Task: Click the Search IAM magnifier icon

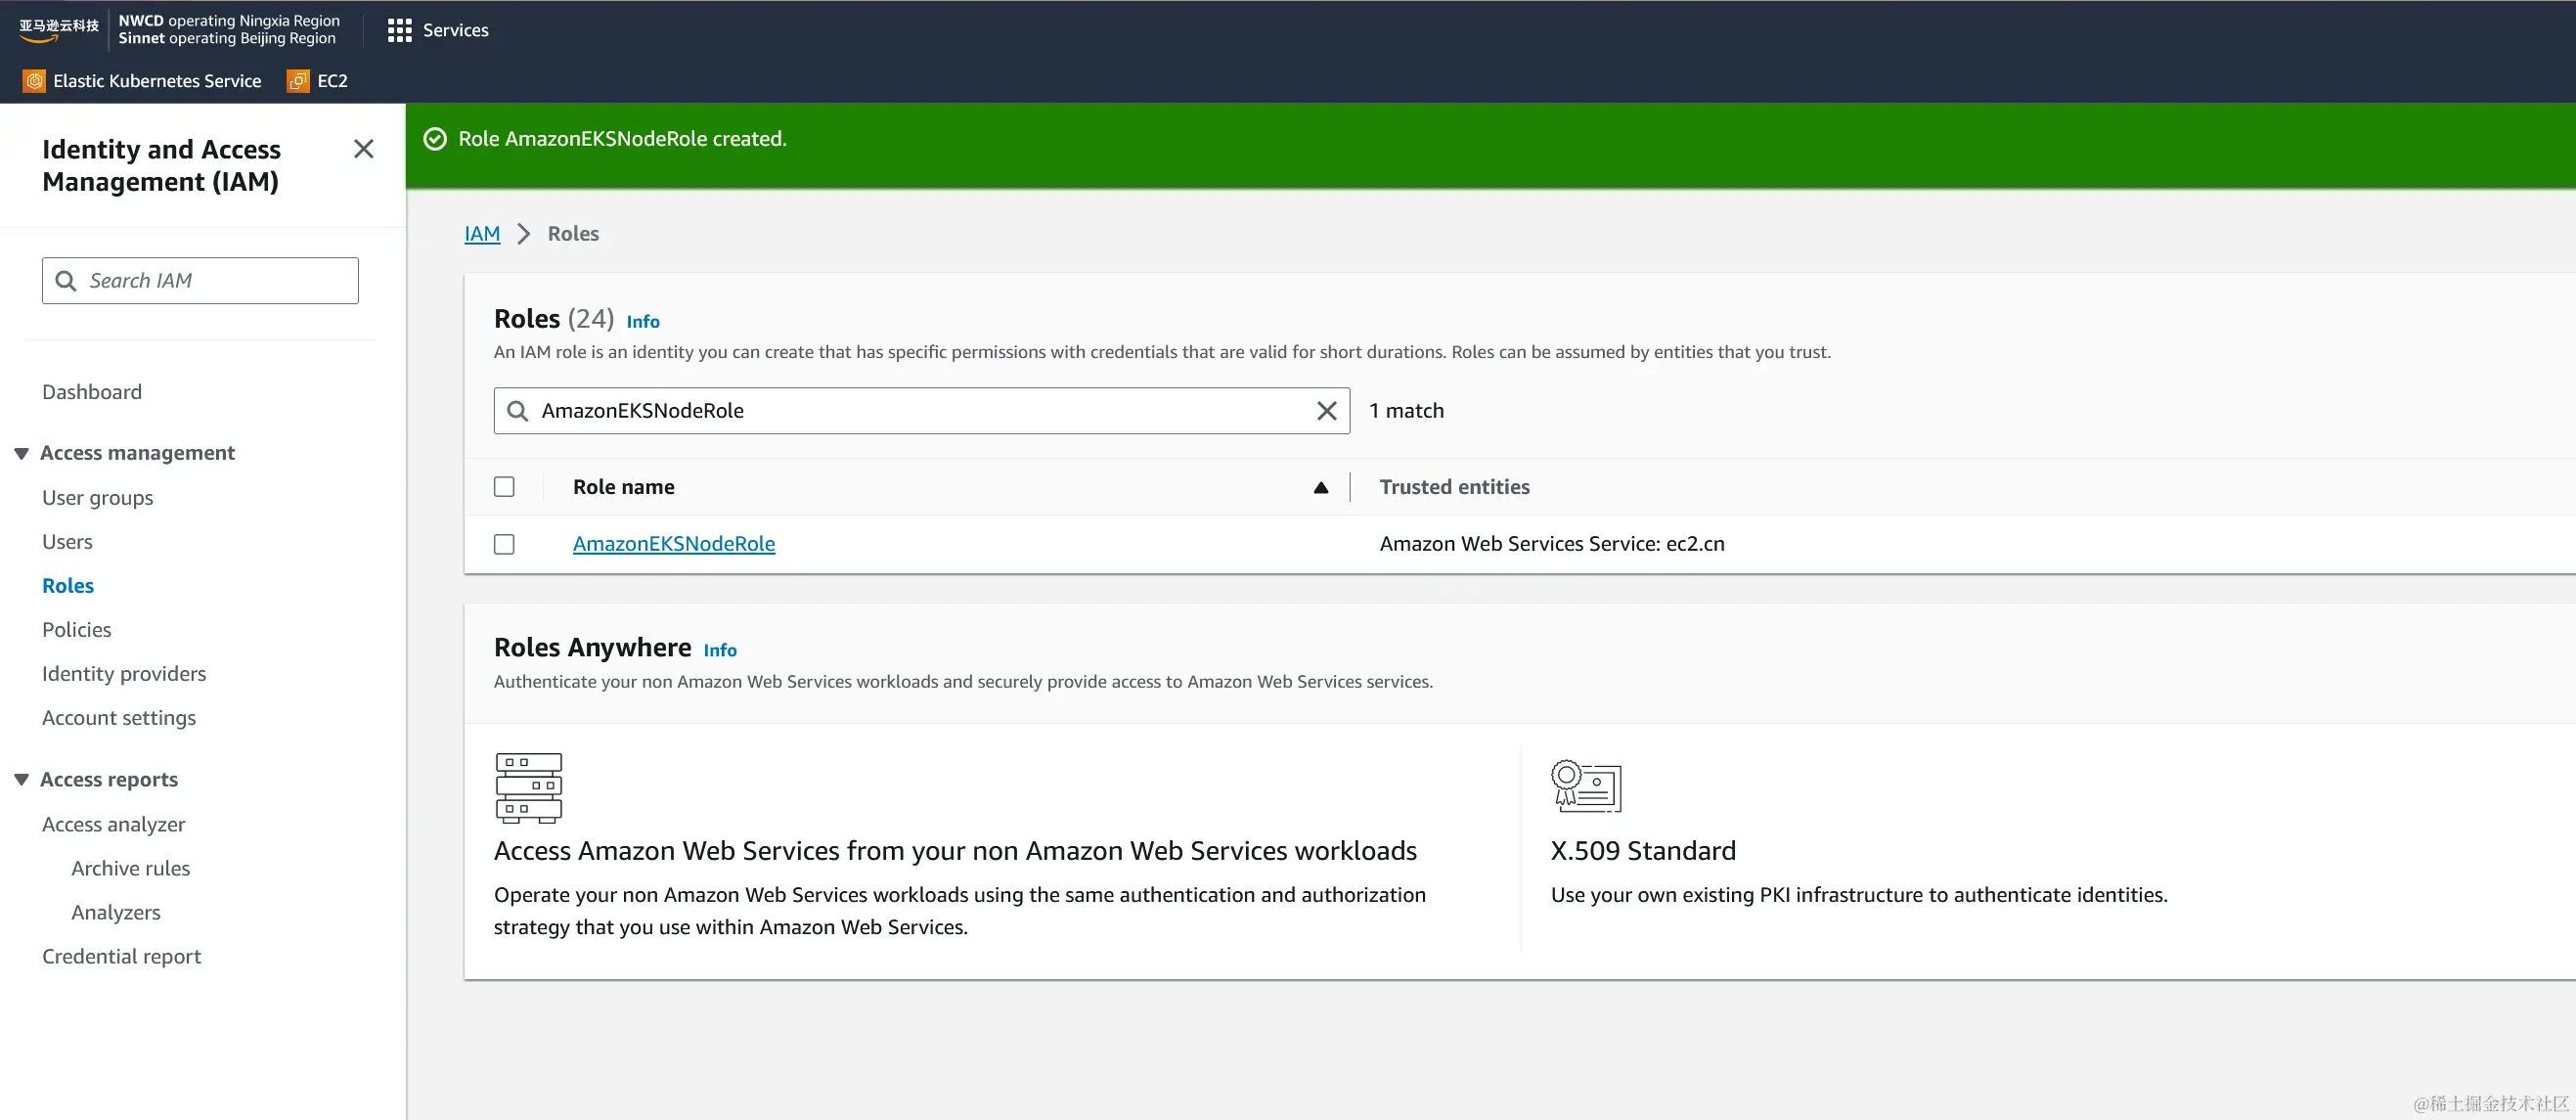Action: tap(66, 281)
